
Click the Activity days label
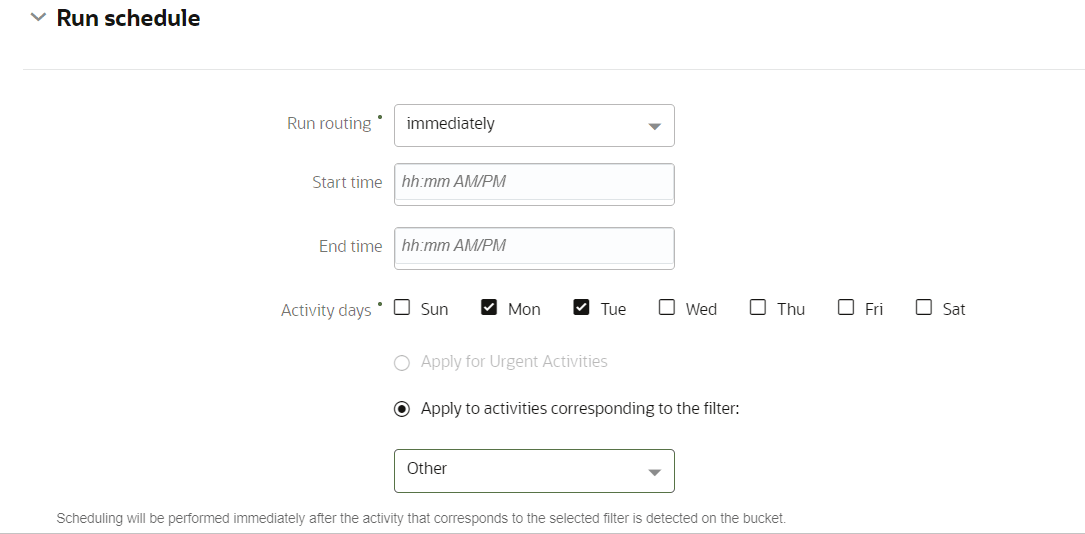326,311
